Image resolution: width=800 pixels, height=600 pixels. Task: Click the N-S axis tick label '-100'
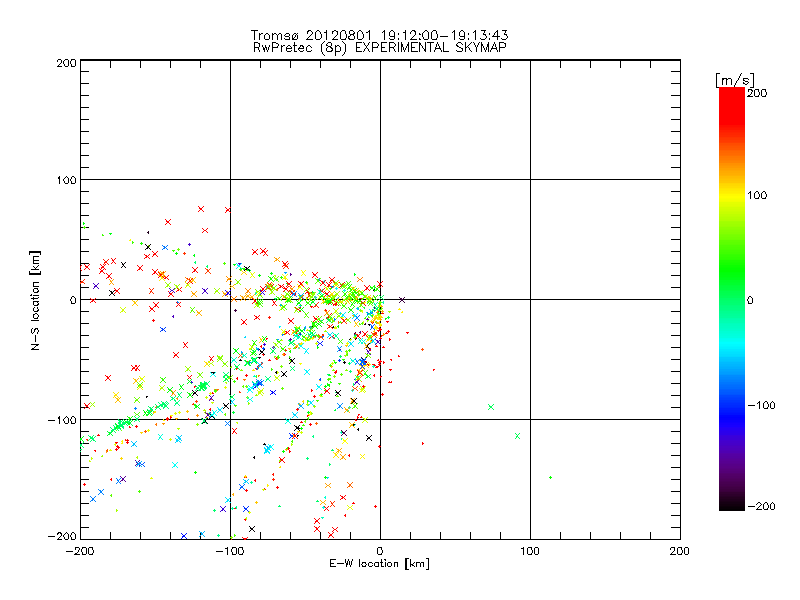pos(62,420)
